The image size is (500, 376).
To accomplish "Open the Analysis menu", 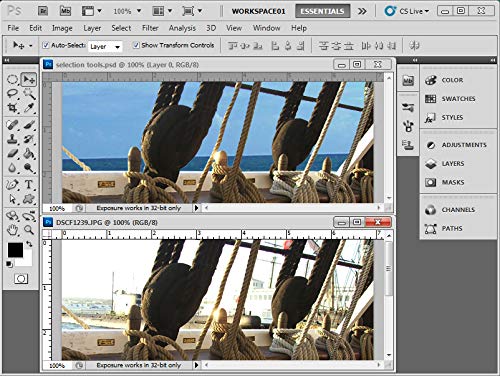I will point(182,28).
